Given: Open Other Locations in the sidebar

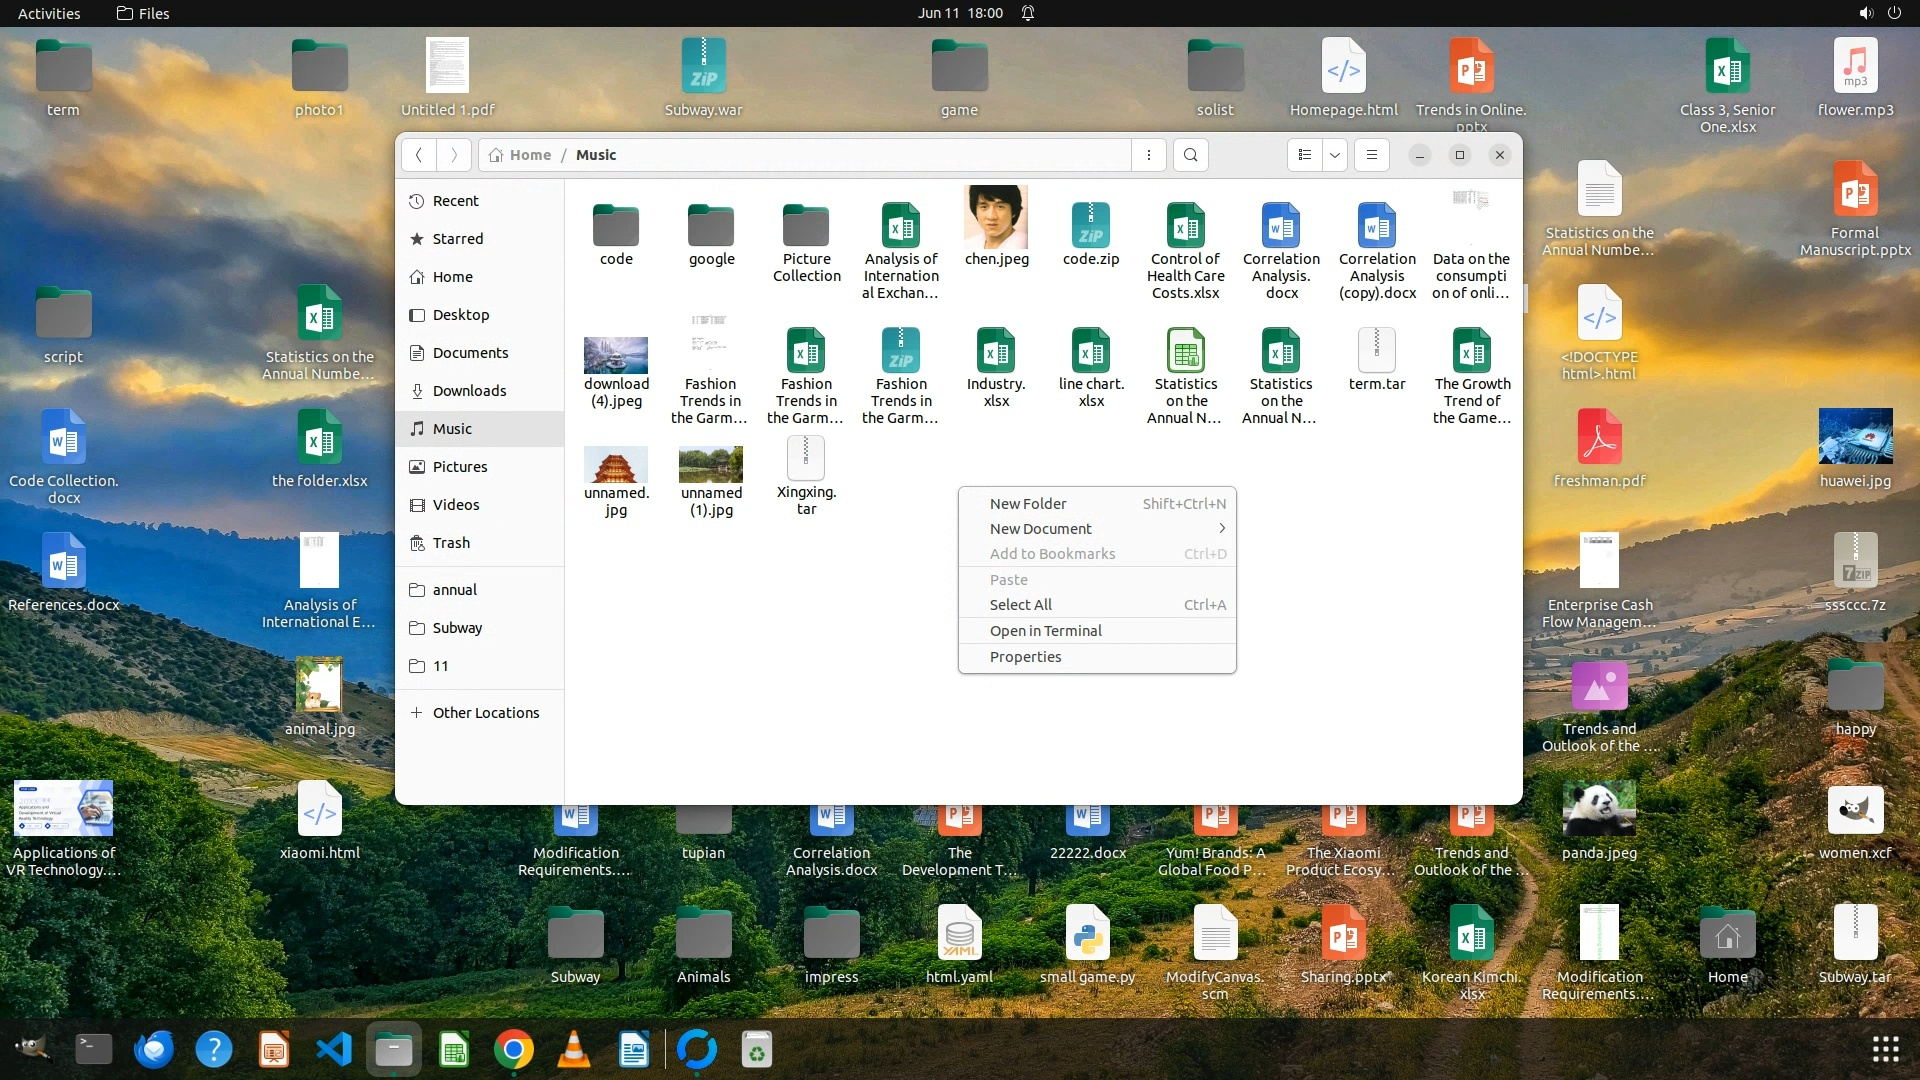Looking at the screenshot, I should click(x=485, y=713).
